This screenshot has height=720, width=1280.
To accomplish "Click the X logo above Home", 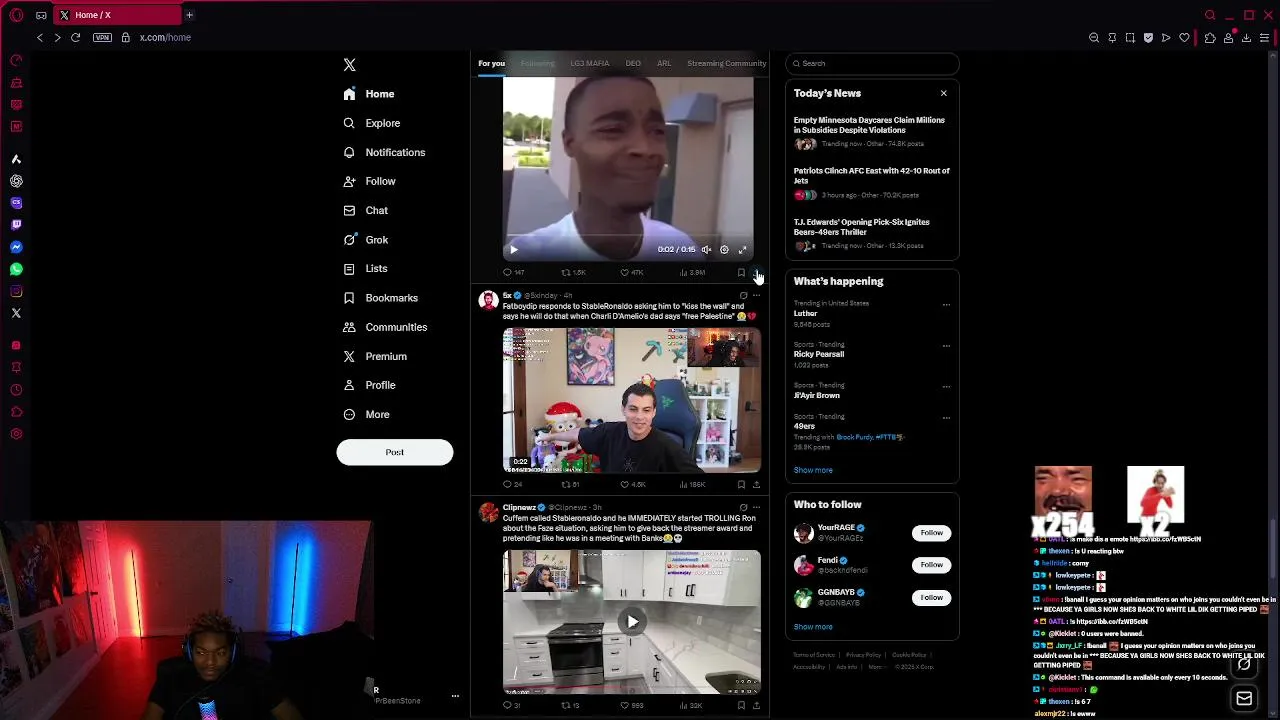I will coord(349,64).
